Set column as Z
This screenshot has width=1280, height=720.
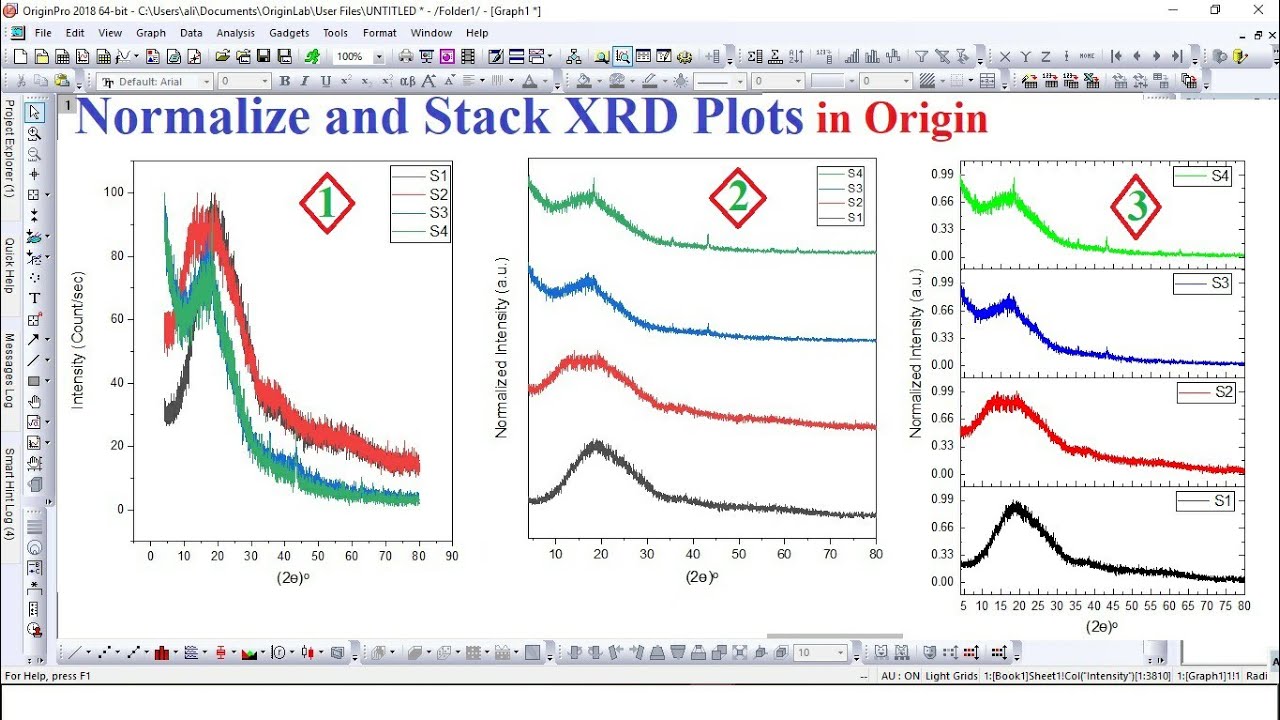(x=1046, y=57)
